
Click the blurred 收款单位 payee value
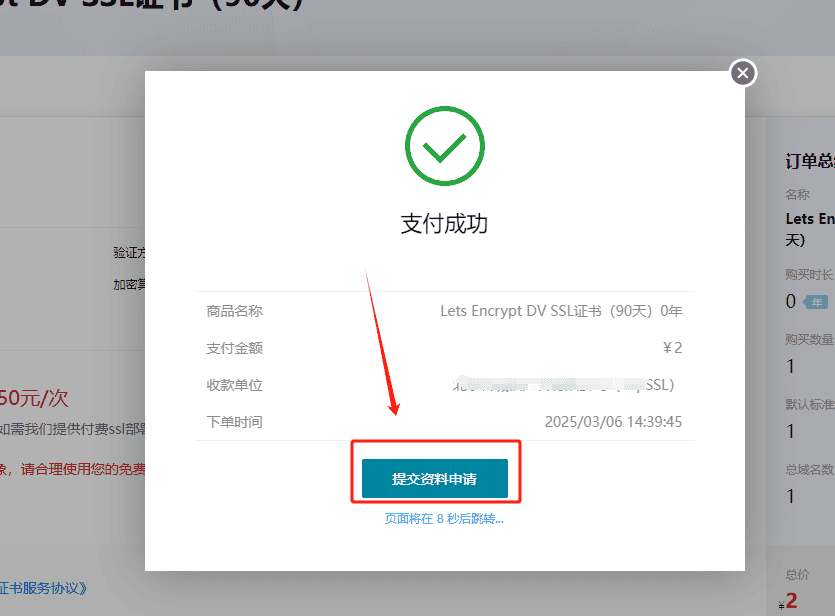[563, 384]
